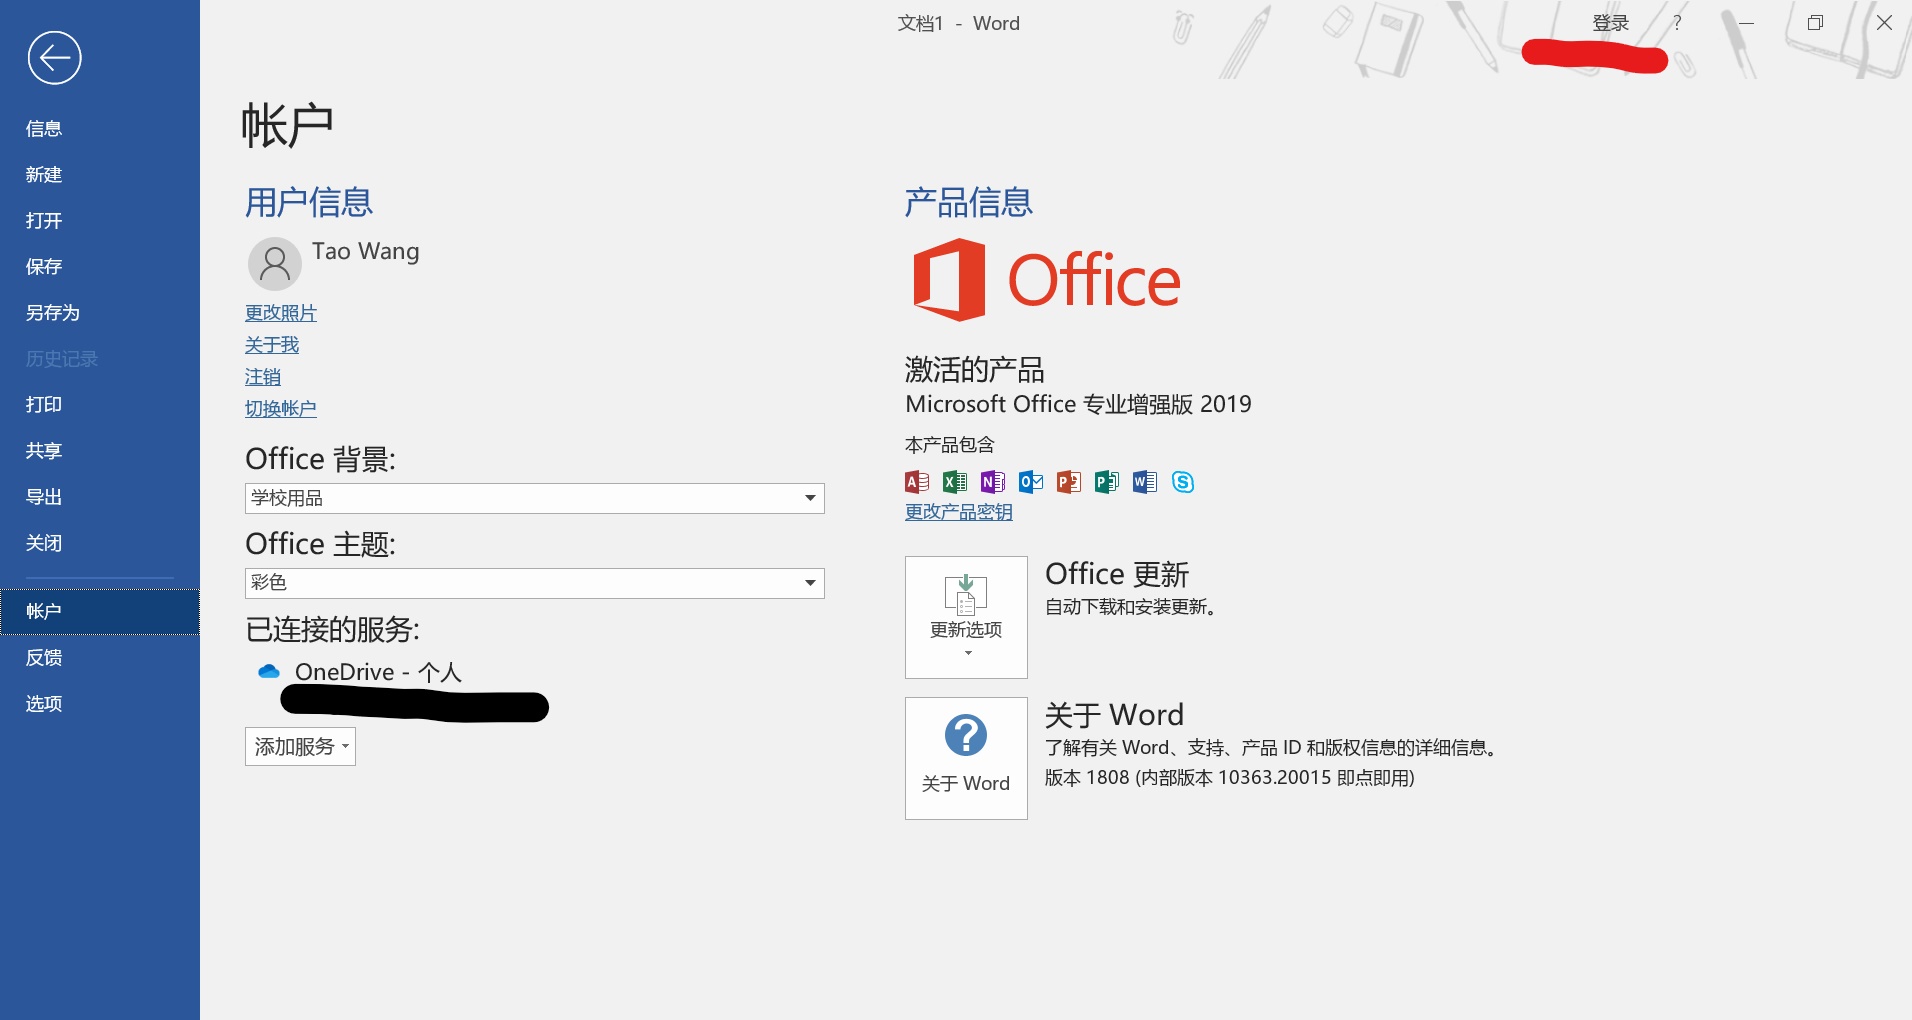The width and height of the screenshot is (1912, 1020).
Task: Click the Access app icon
Action: click(x=917, y=482)
